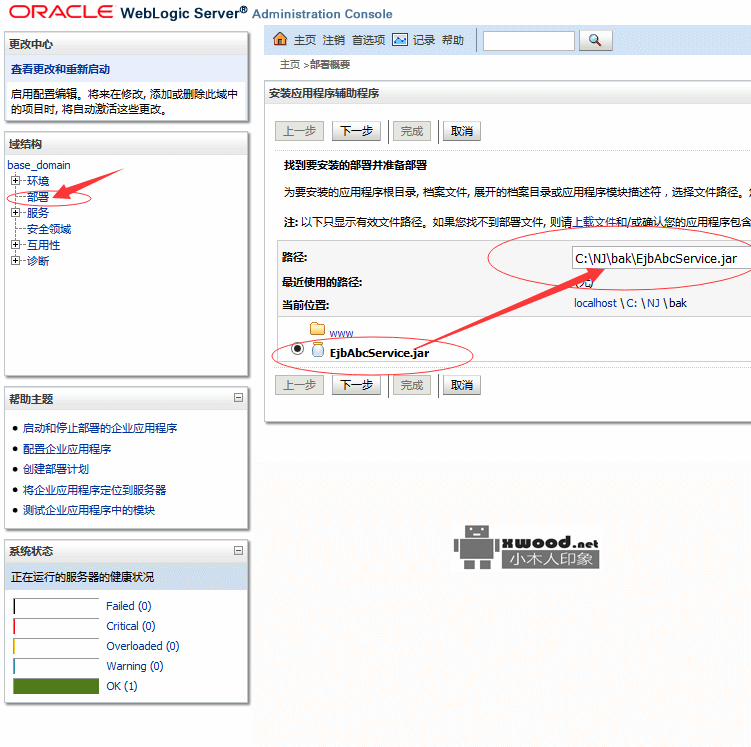Open the base_domain tree root

tap(39, 165)
